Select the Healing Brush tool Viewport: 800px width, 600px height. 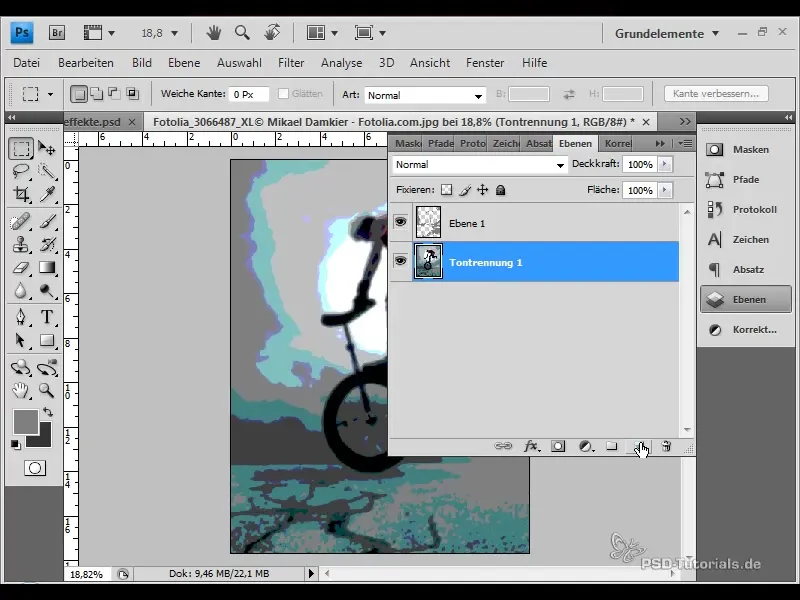(x=21, y=222)
